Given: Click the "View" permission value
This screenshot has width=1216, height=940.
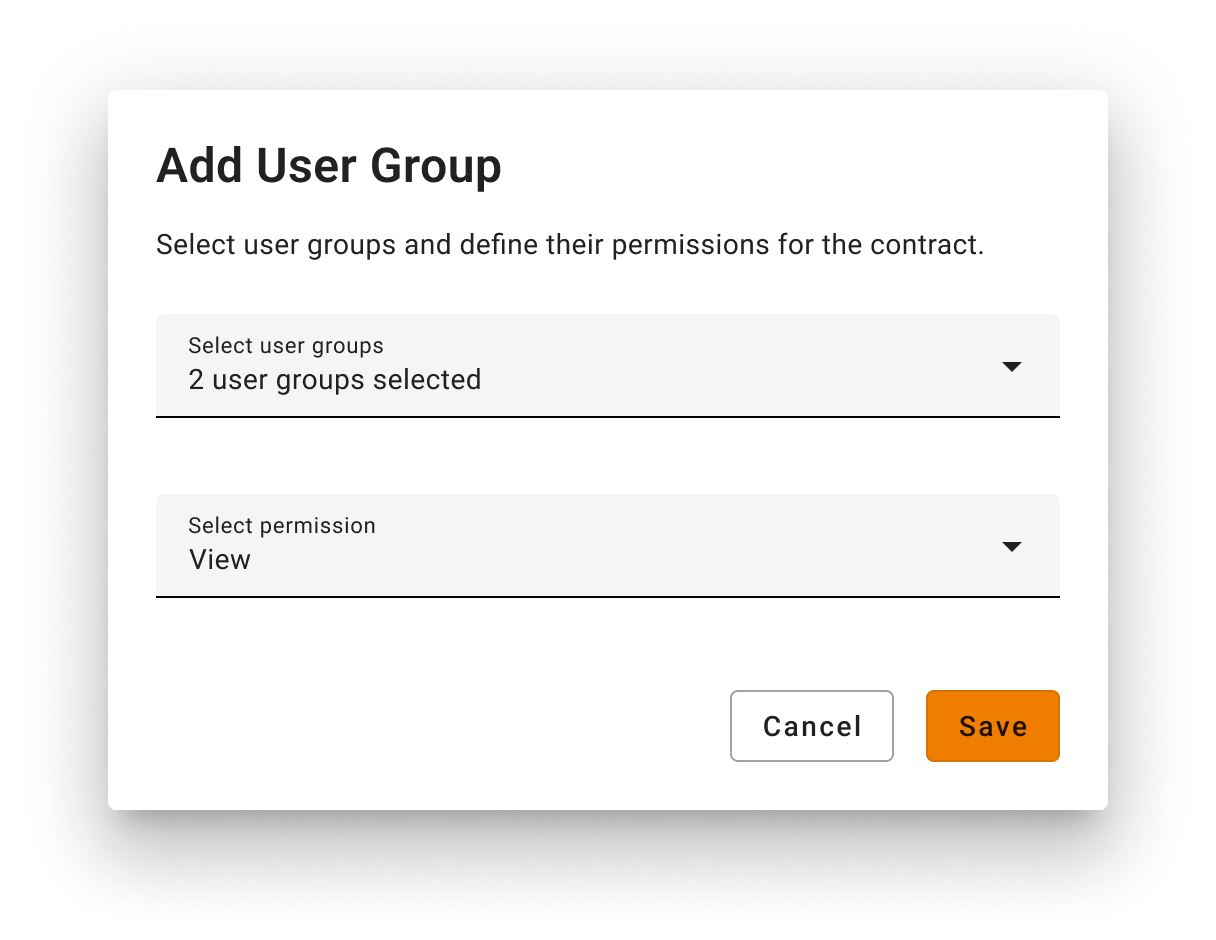Looking at the screenshot, I should tap(220, 560).
